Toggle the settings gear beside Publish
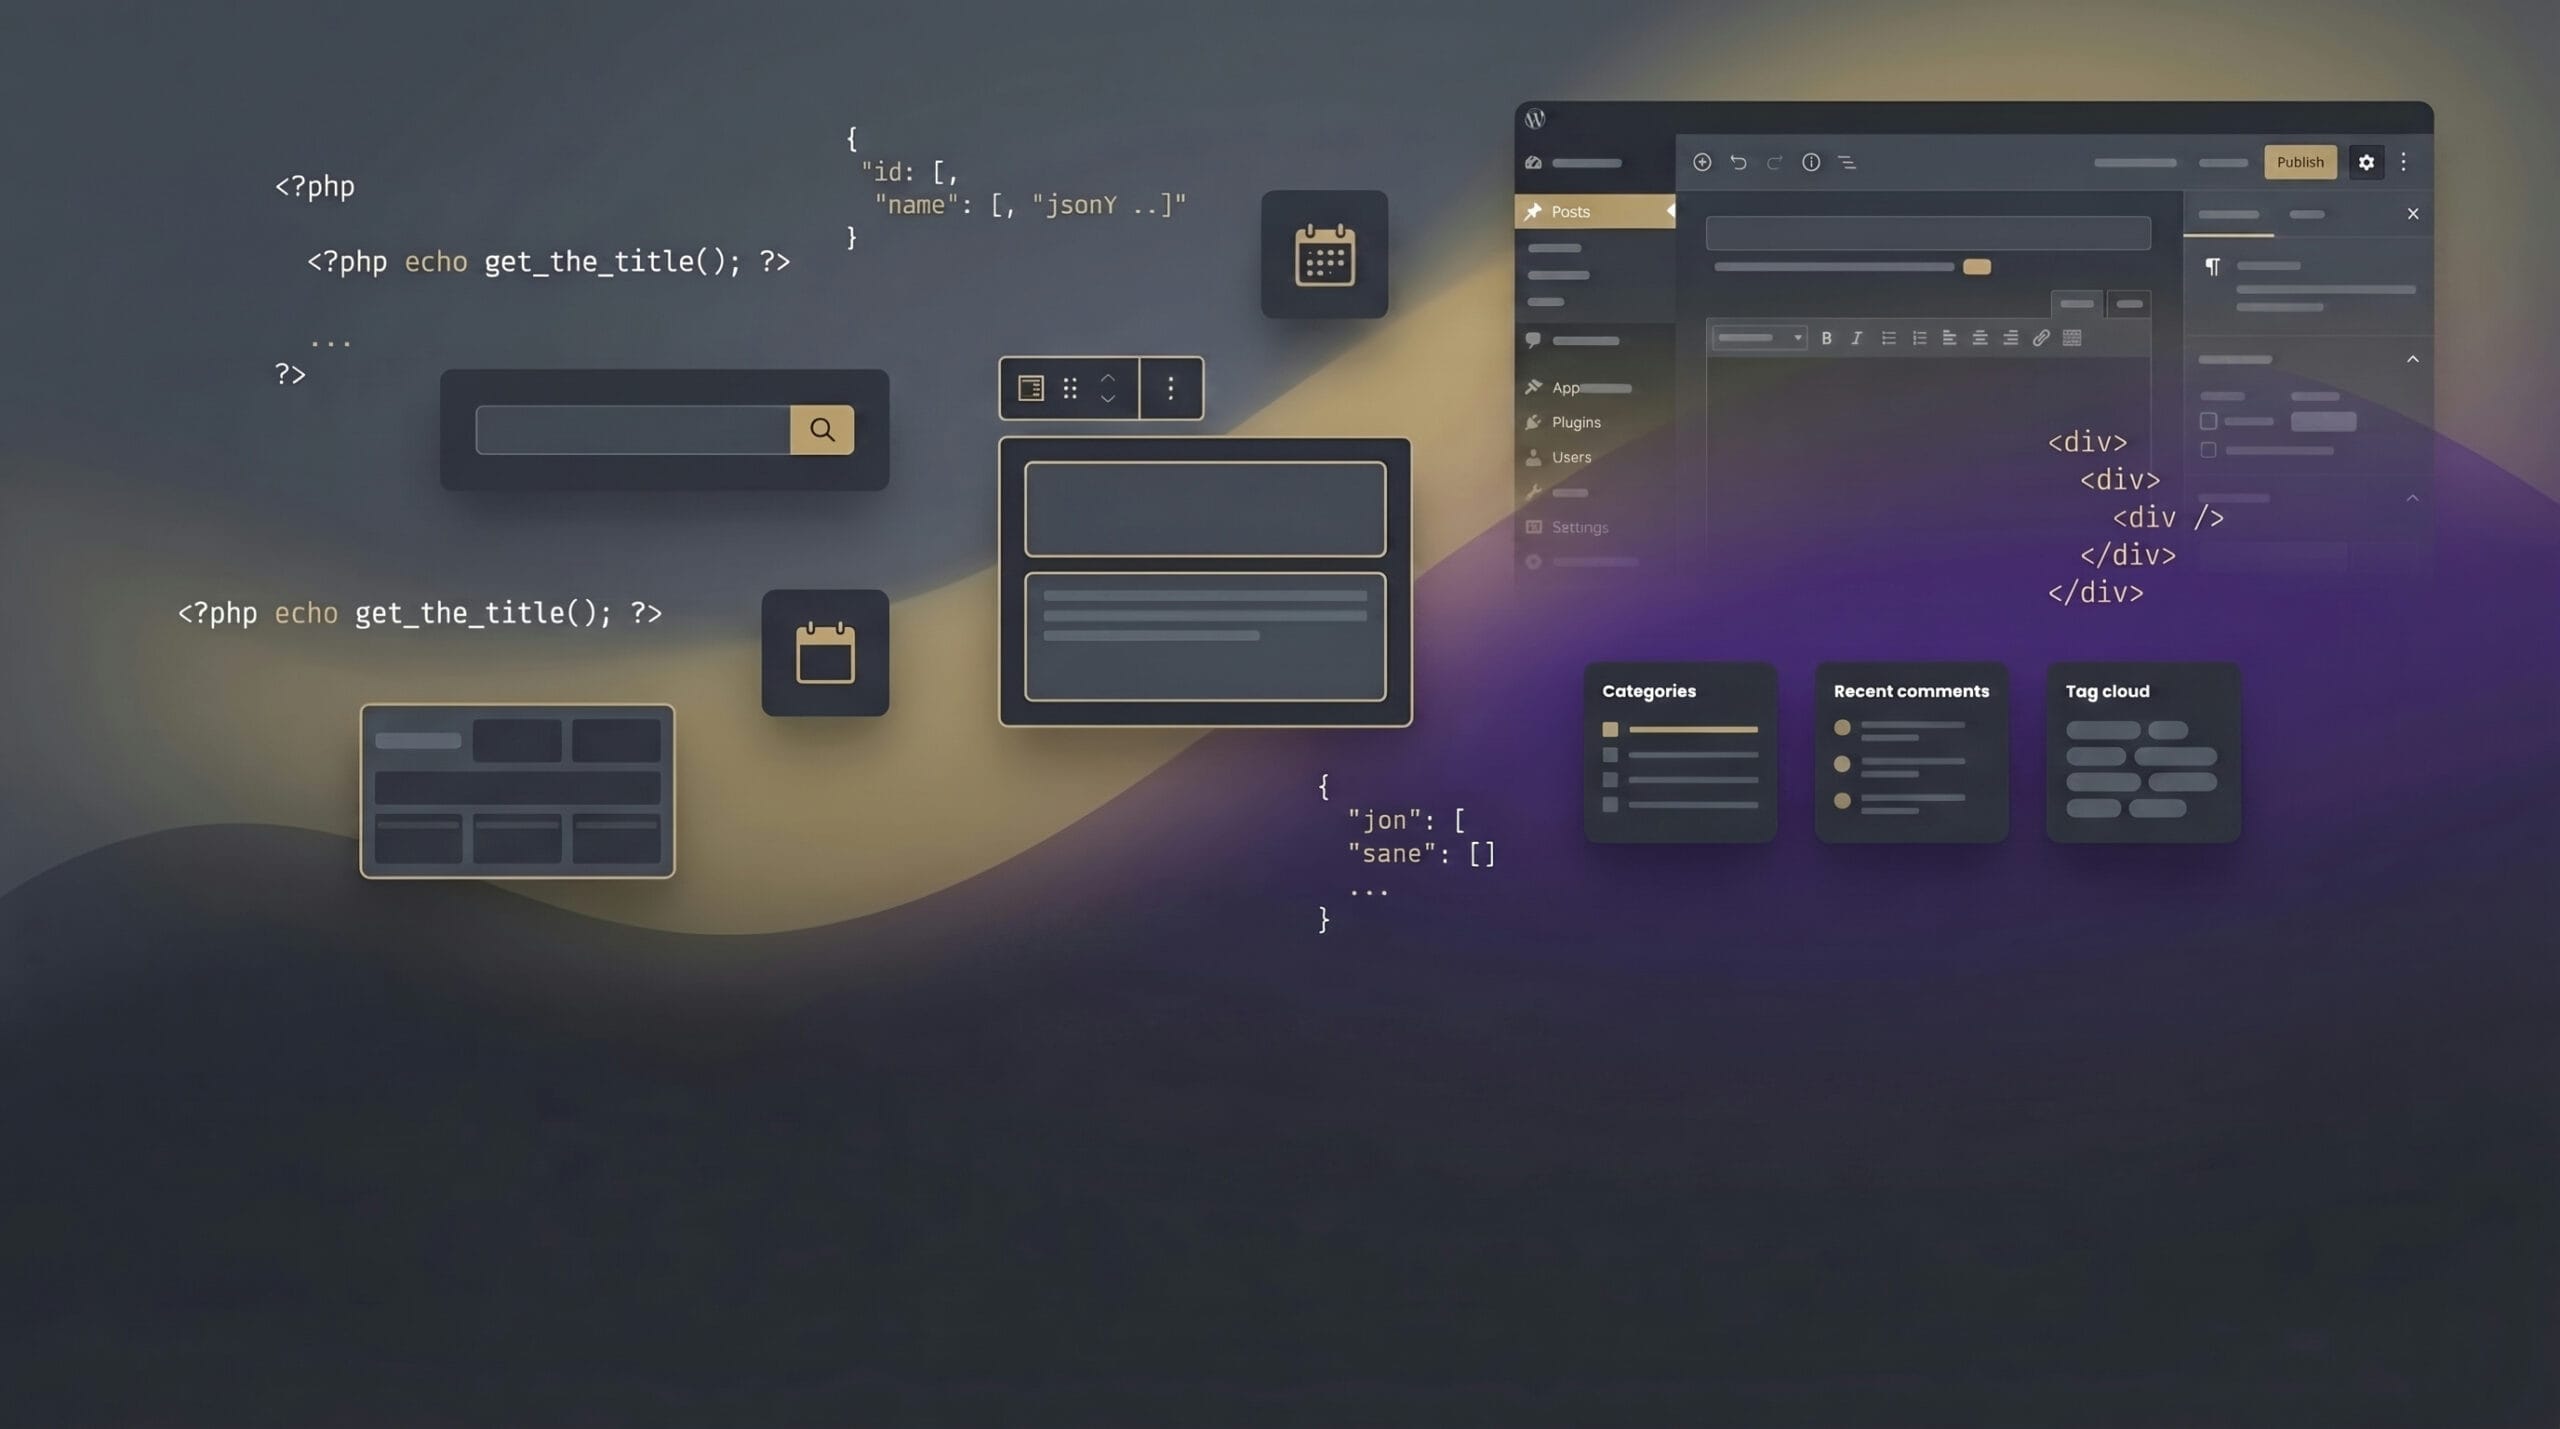The image size is (2560, 1429). pos(2366,162)
